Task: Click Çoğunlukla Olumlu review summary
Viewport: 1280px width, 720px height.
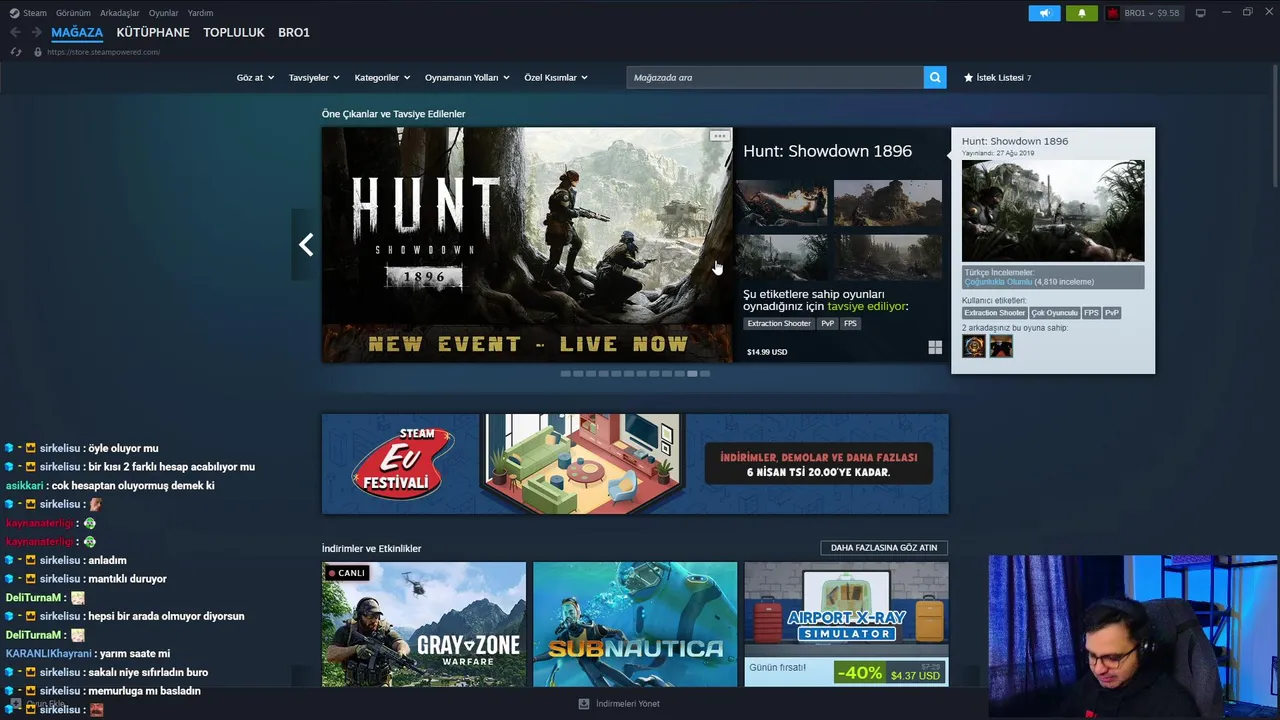Action: tap(997, 282)
